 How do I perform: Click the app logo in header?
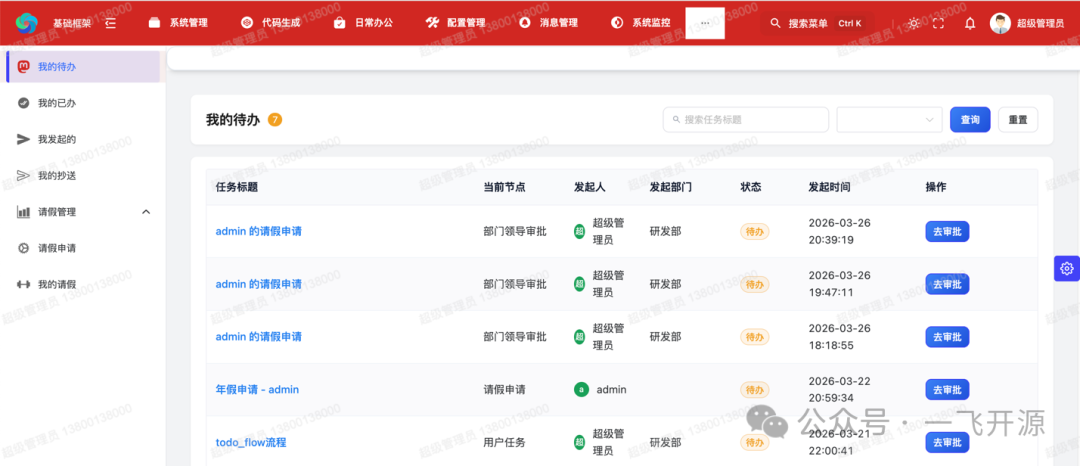[x=28, y=23]
